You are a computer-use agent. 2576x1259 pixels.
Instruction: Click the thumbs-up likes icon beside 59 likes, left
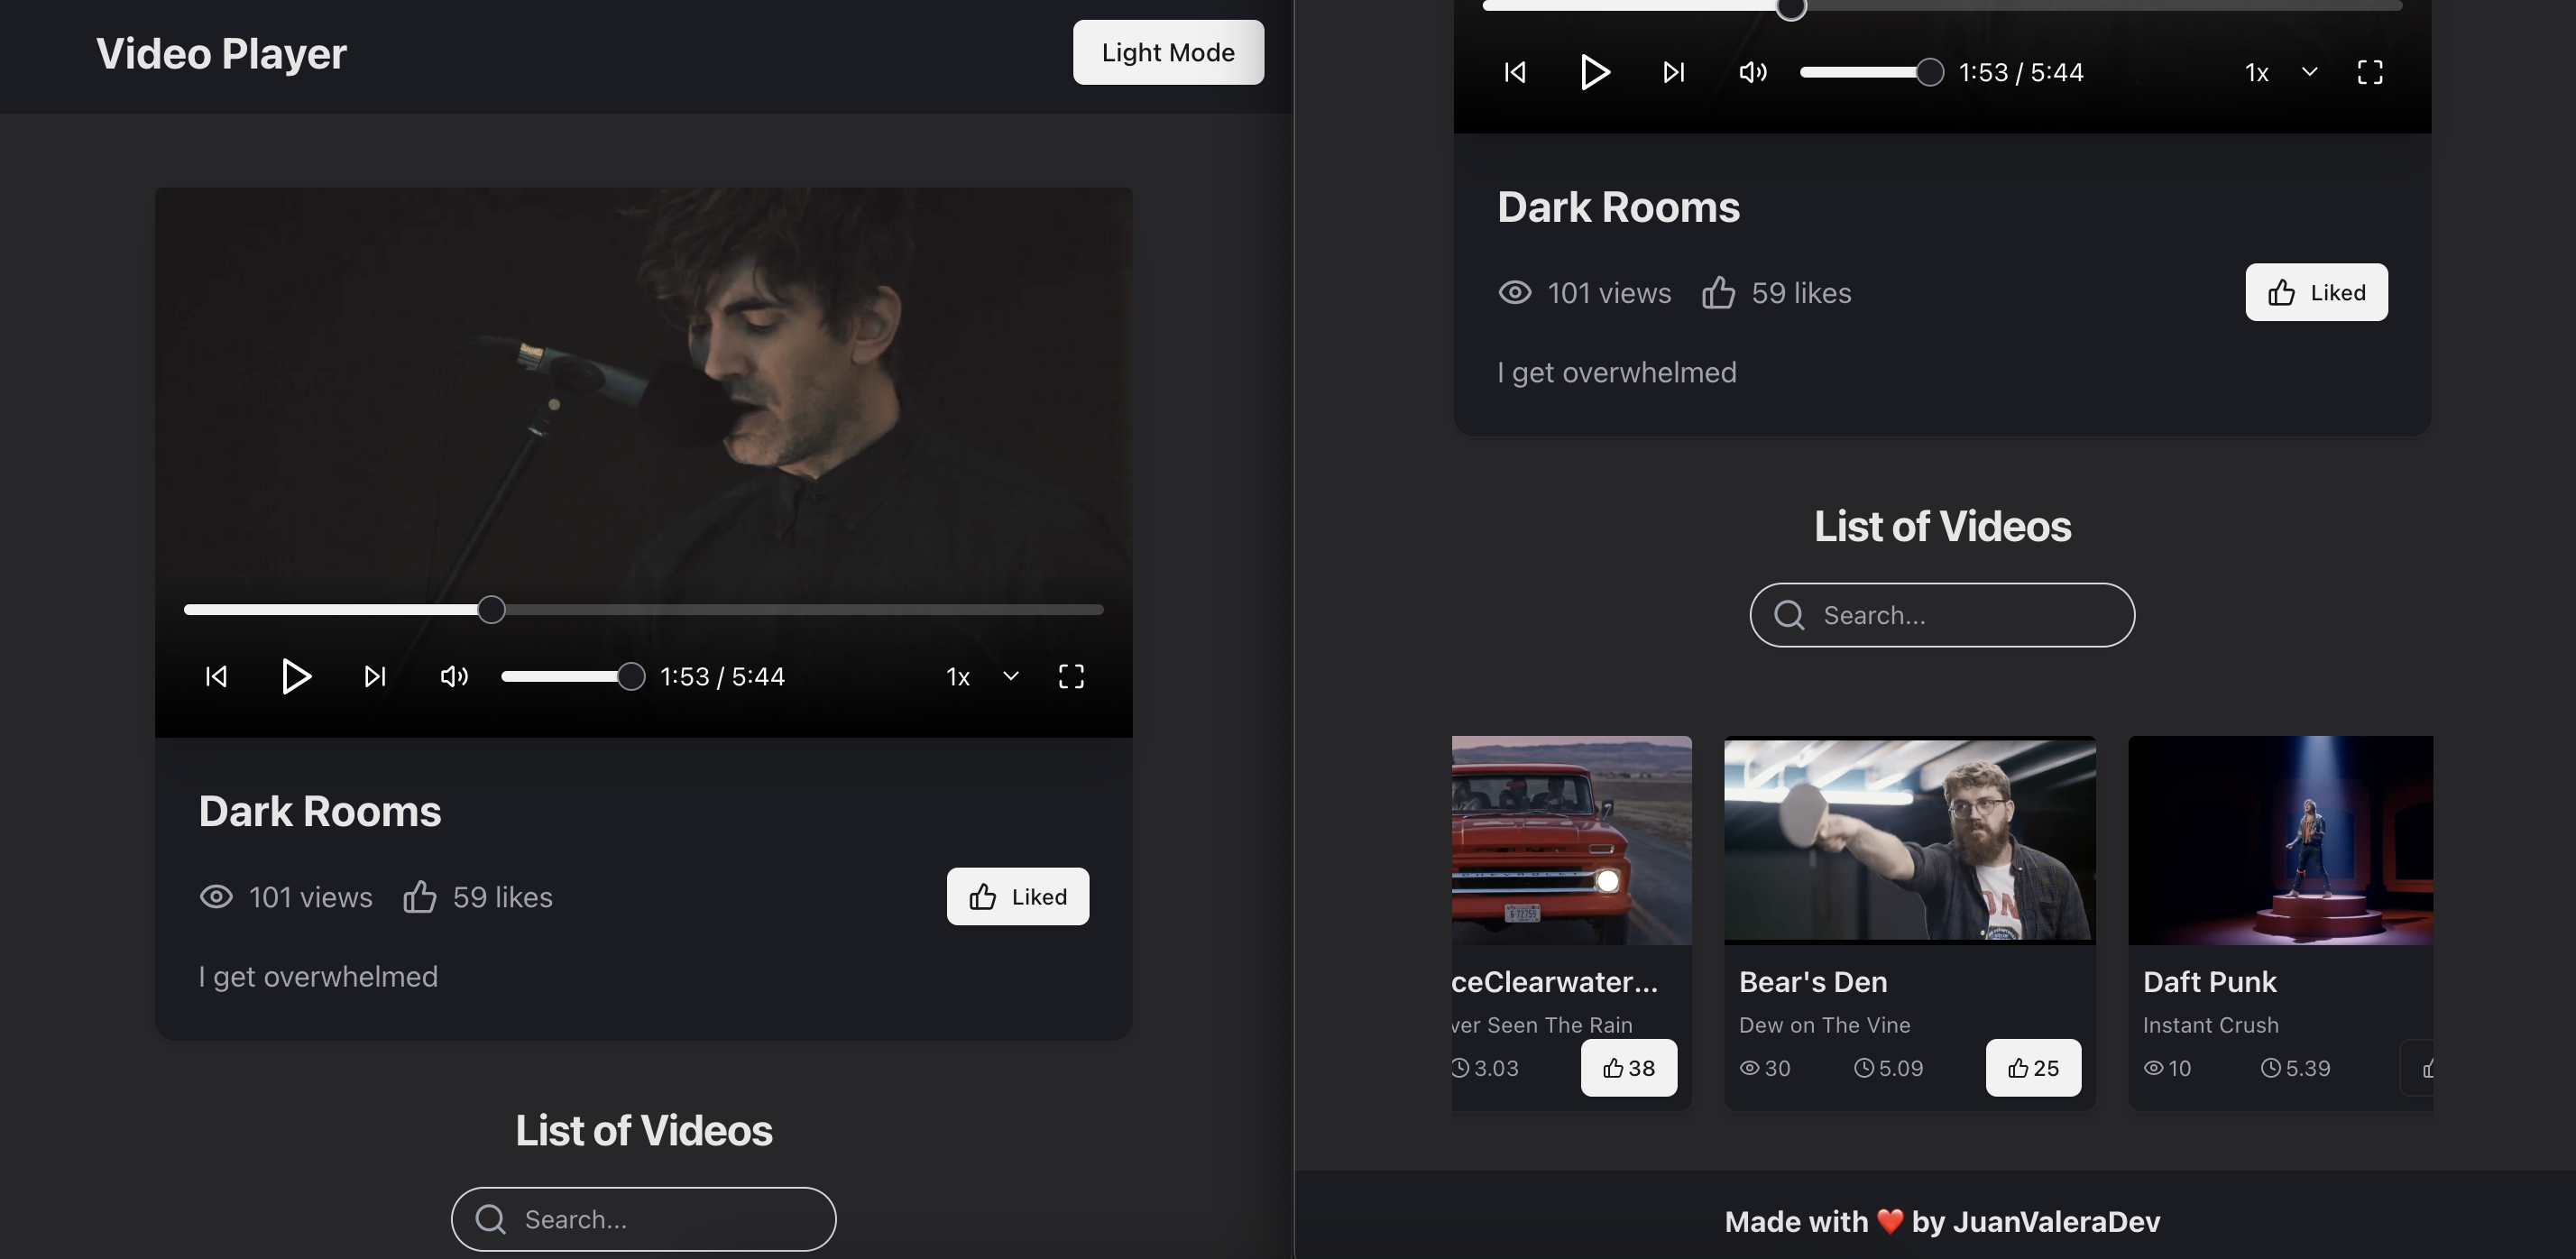(x=420, y=896)
